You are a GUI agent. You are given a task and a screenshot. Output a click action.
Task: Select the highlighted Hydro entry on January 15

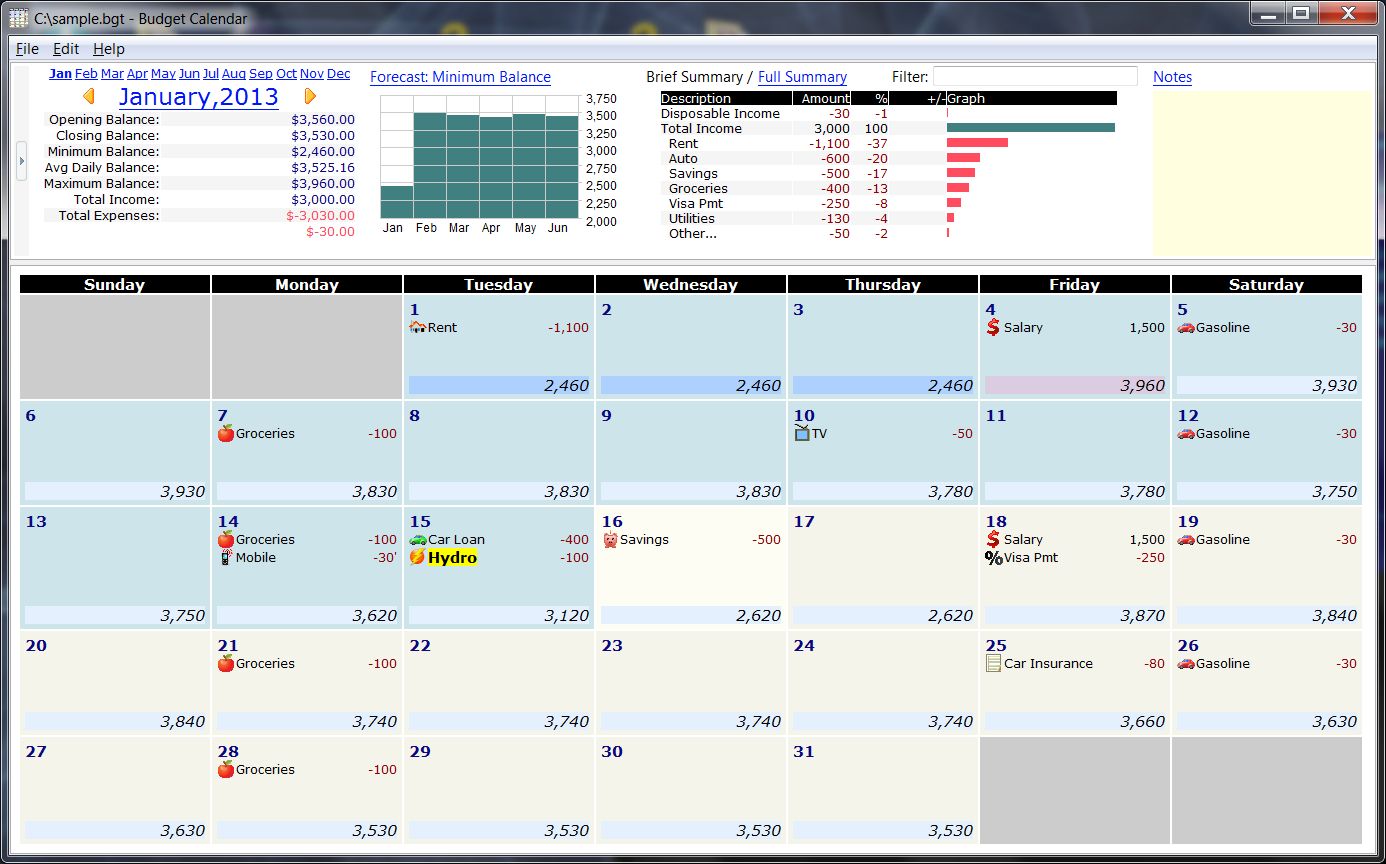[451, 557]
